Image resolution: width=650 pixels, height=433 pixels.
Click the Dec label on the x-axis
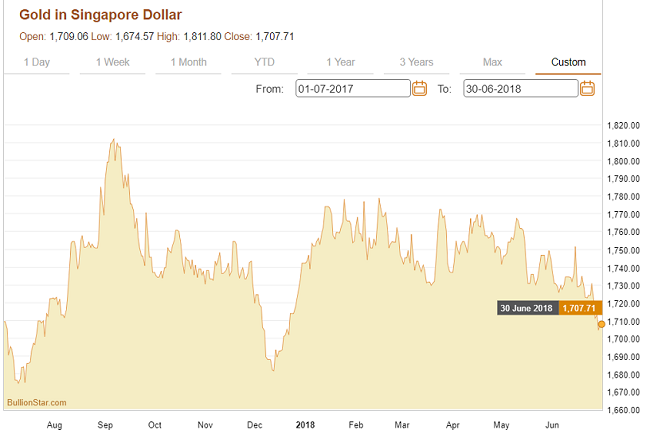[x=255, y=425]
